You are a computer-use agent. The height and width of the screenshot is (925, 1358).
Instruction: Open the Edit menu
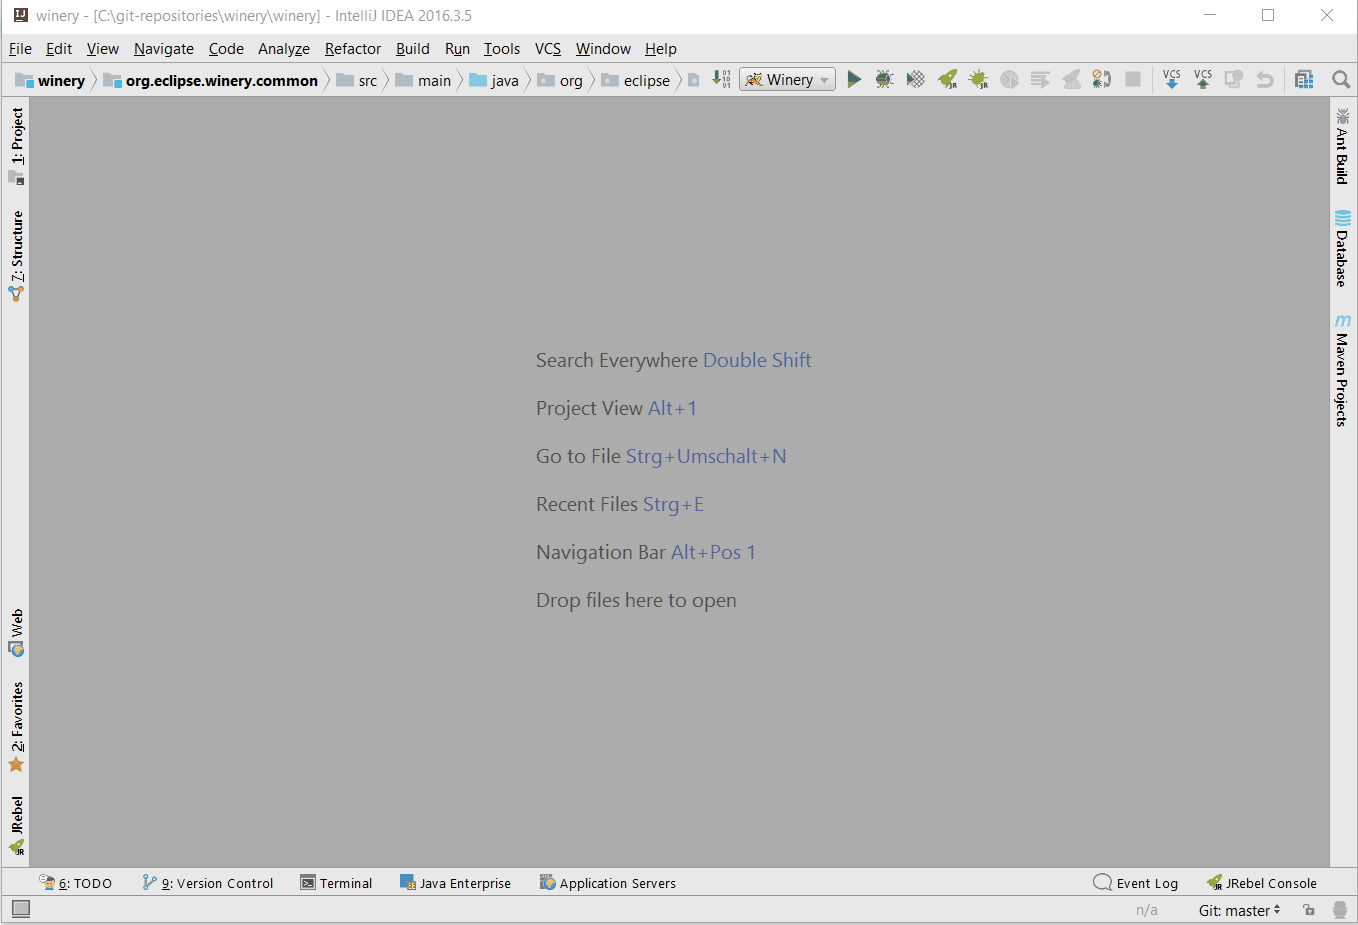59,48
